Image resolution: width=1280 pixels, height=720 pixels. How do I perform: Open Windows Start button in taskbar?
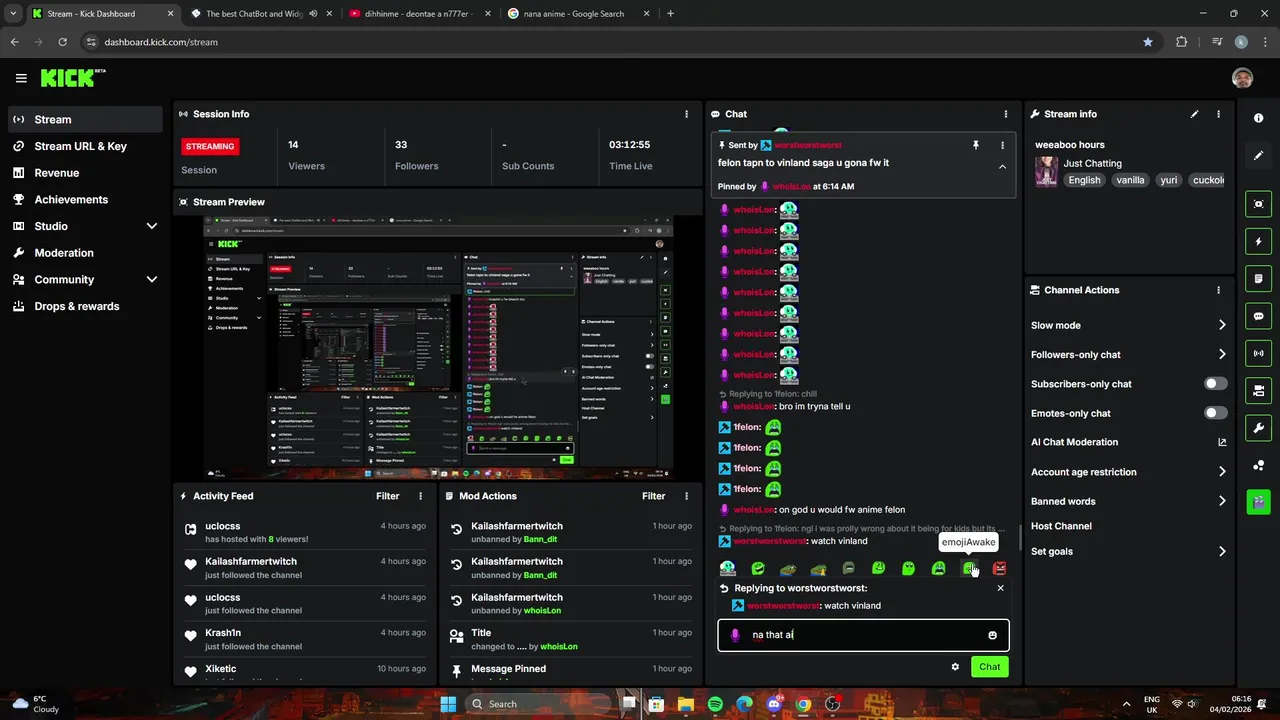click(x=448, y=704)
